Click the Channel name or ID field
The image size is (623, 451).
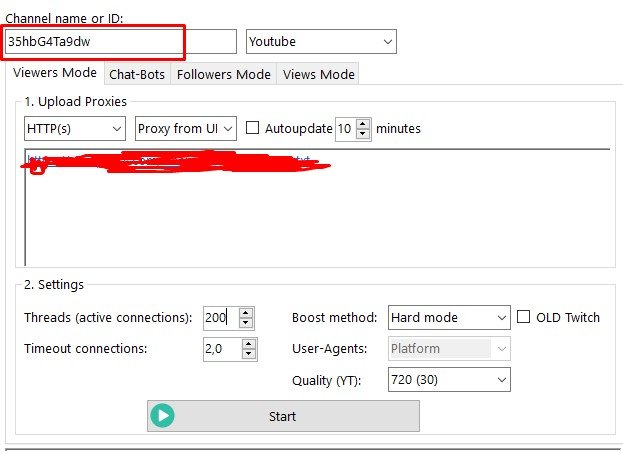tap(95, 42)
